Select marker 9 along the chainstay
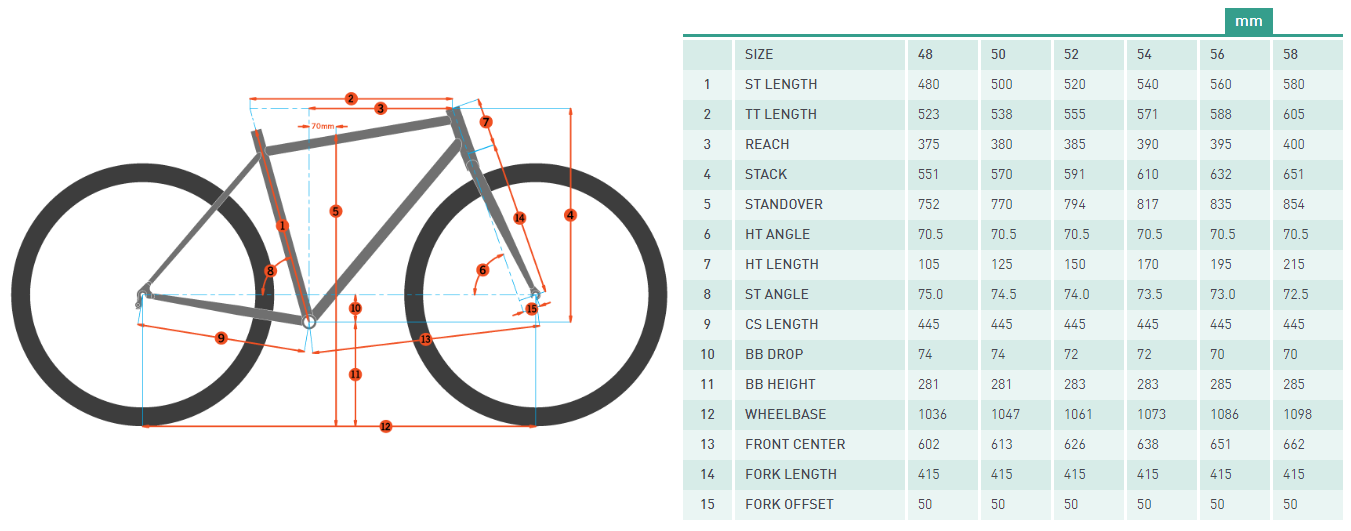 [x=221, y=338]
